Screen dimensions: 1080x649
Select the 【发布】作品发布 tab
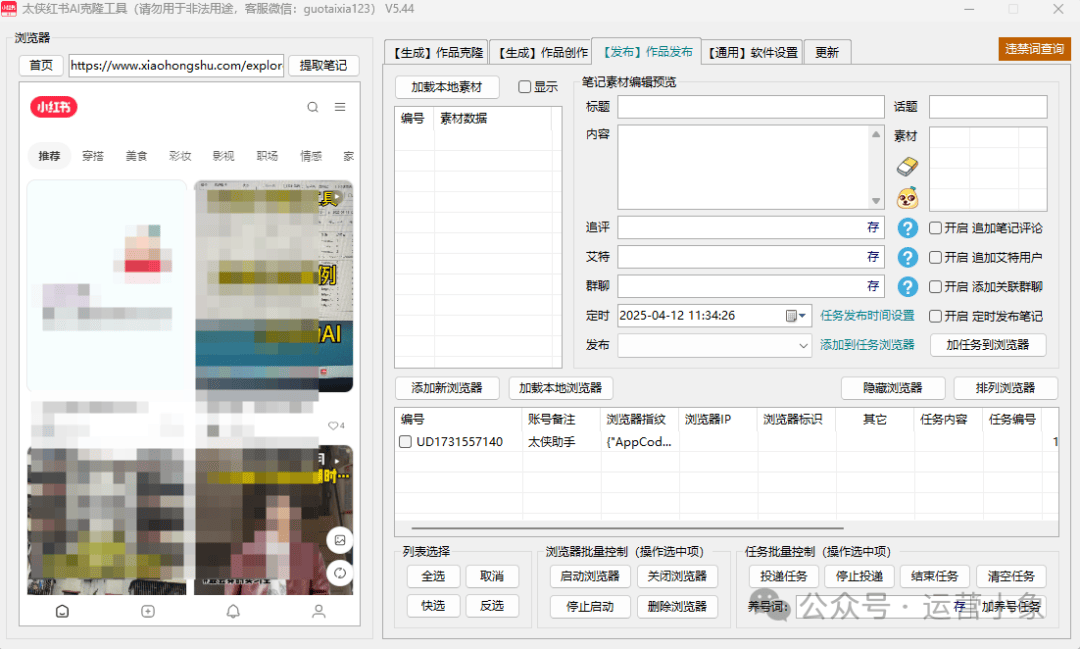click(x=647, y=52)
